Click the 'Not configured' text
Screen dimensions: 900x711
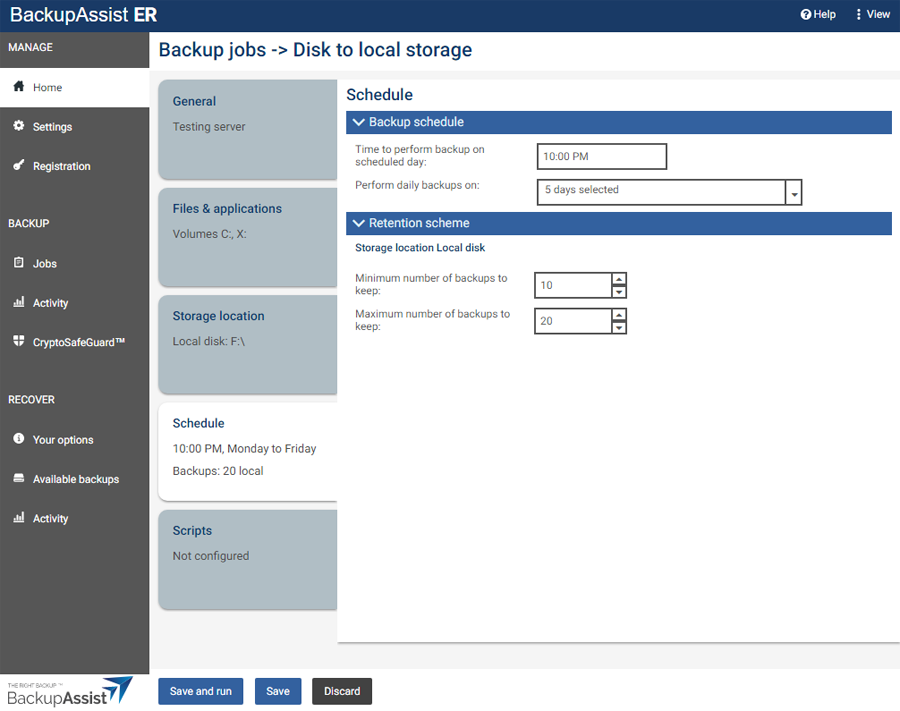tap(211, 556)
